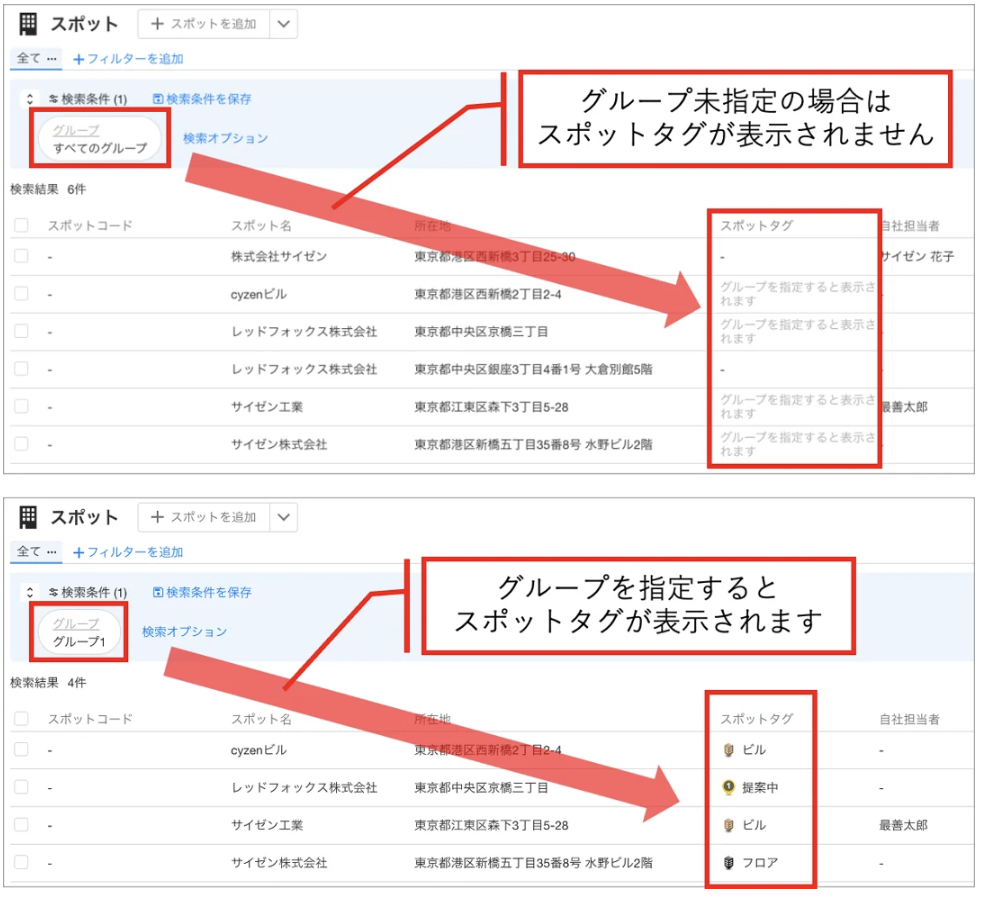The height and width of the screenshot is (902, 984).
Task: Sort by スポットコード in the 6件 list
Action: (x=90, y=226)
